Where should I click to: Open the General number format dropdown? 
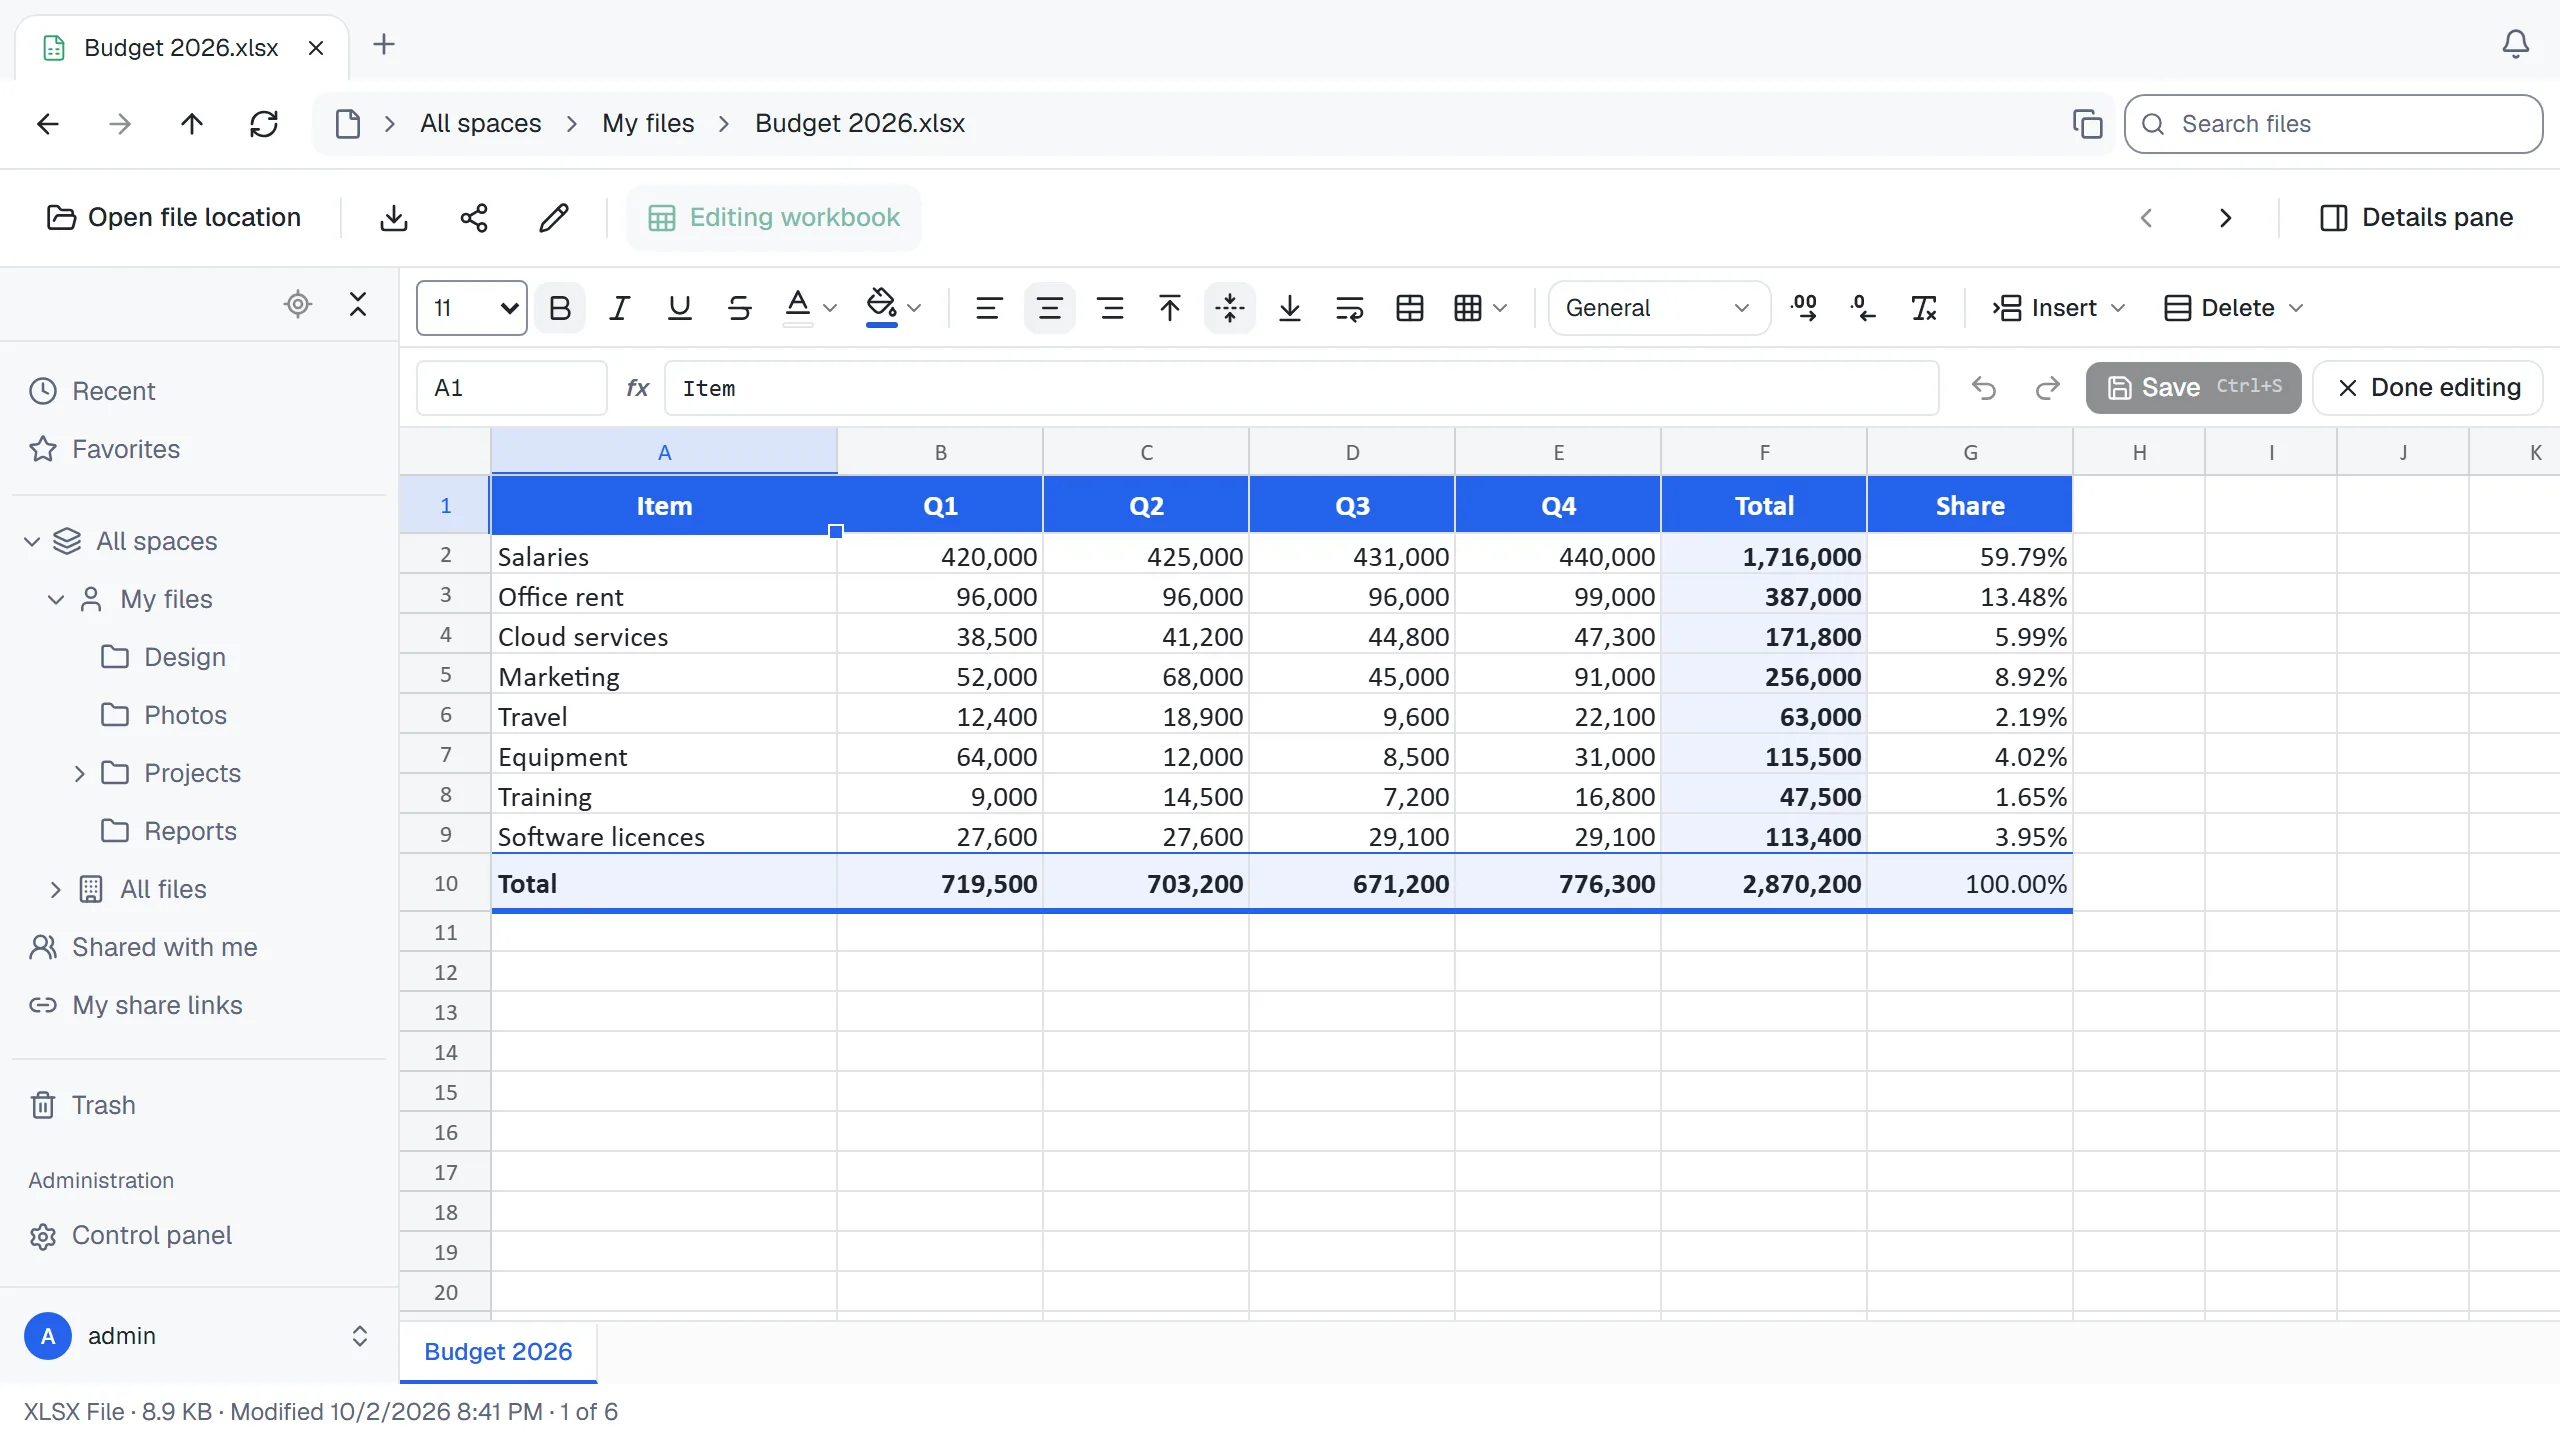1659,308
